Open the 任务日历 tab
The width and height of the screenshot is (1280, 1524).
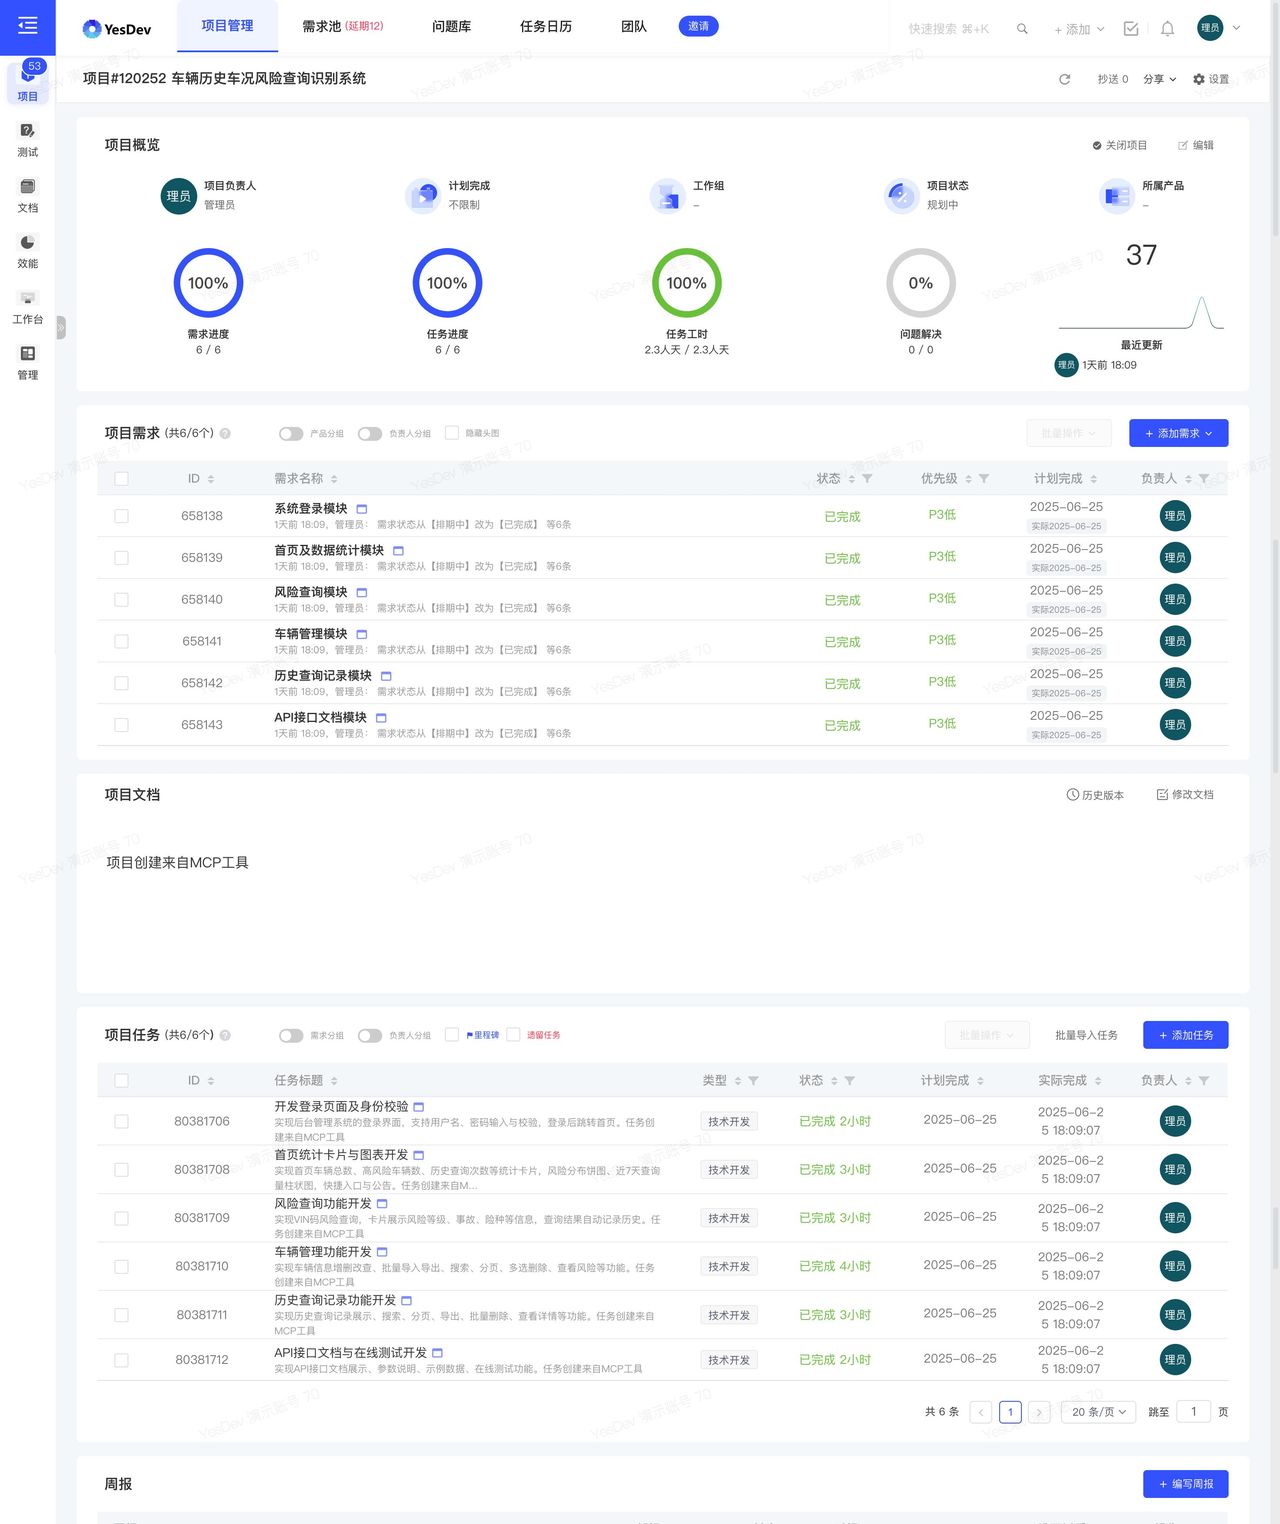[546, 26]
